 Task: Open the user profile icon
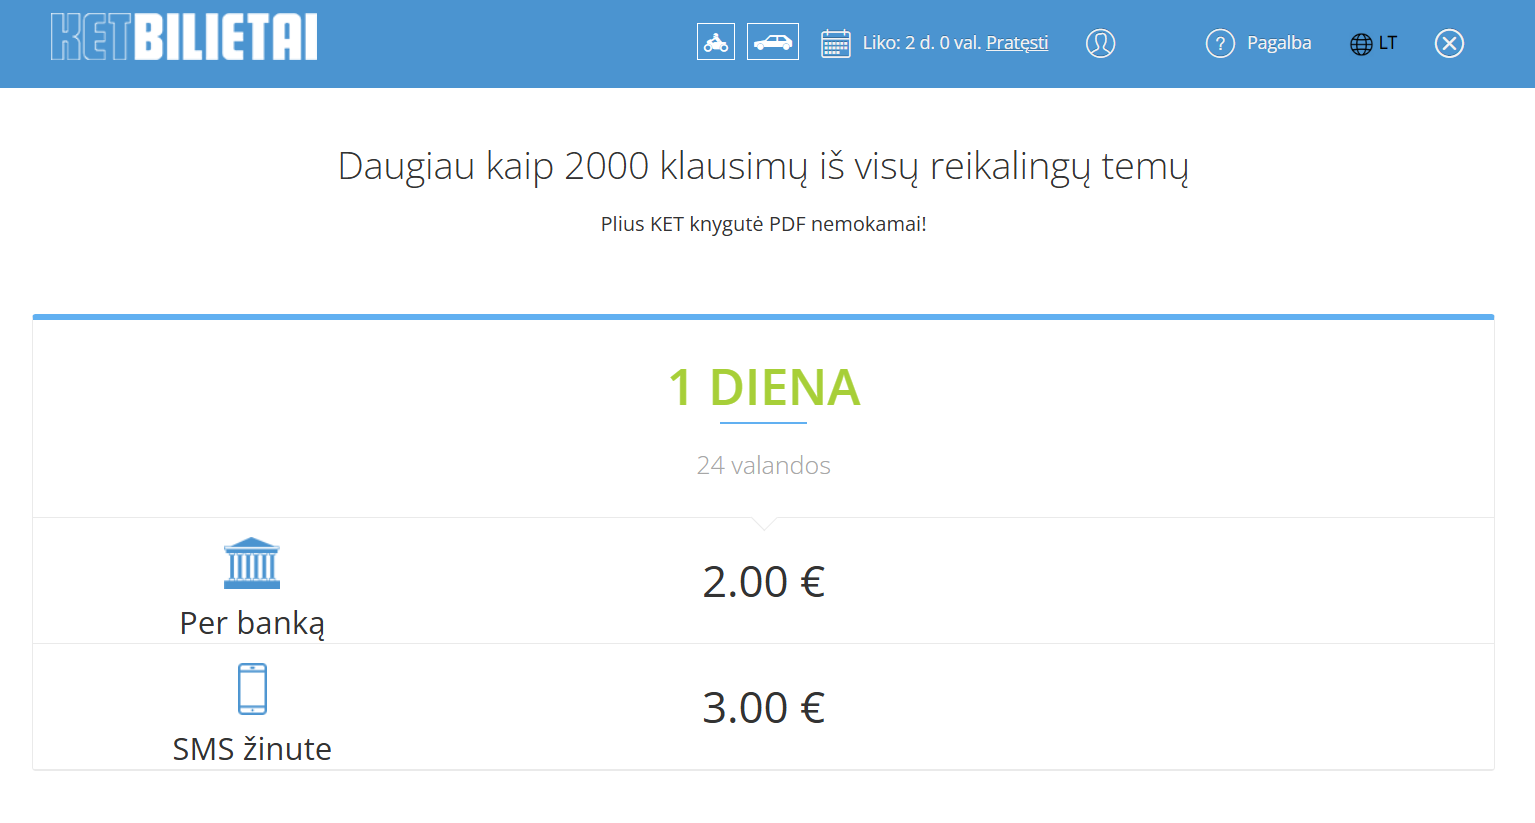tap(1100, 43)
